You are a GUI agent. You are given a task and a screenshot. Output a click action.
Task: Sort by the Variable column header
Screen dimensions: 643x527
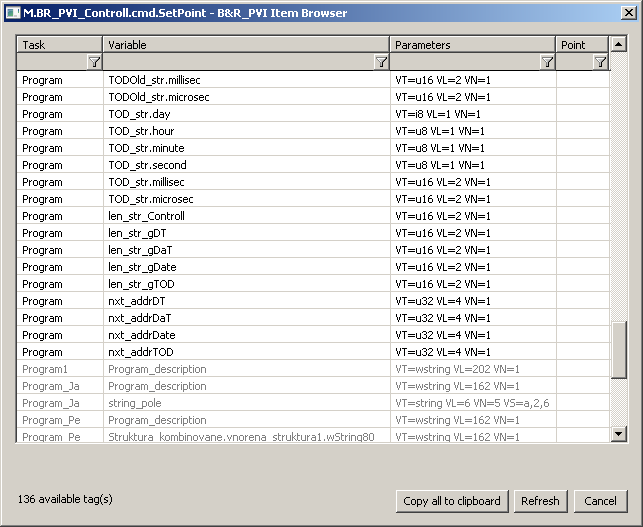pyautogui.click(x=246, y=45)
